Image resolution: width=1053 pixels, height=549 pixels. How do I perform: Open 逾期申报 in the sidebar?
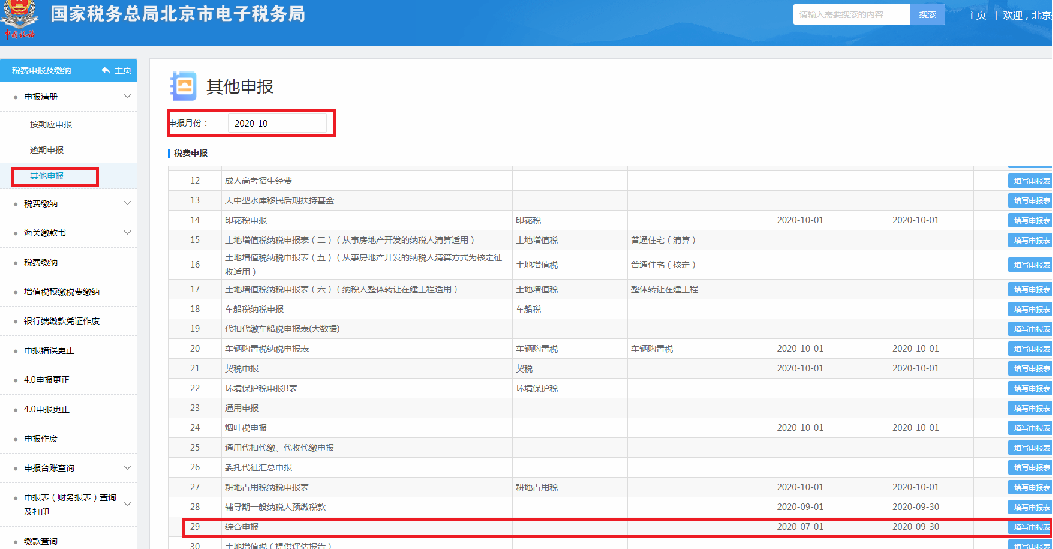click(46, 150)
